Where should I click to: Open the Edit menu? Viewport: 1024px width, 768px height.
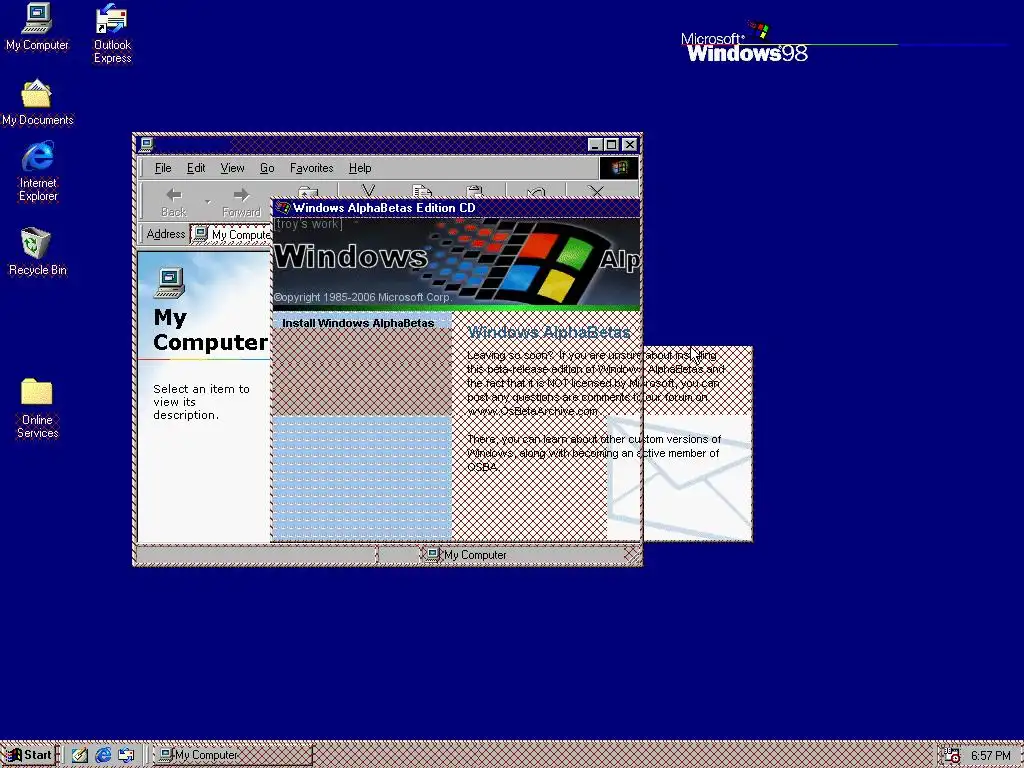(196, 168)
